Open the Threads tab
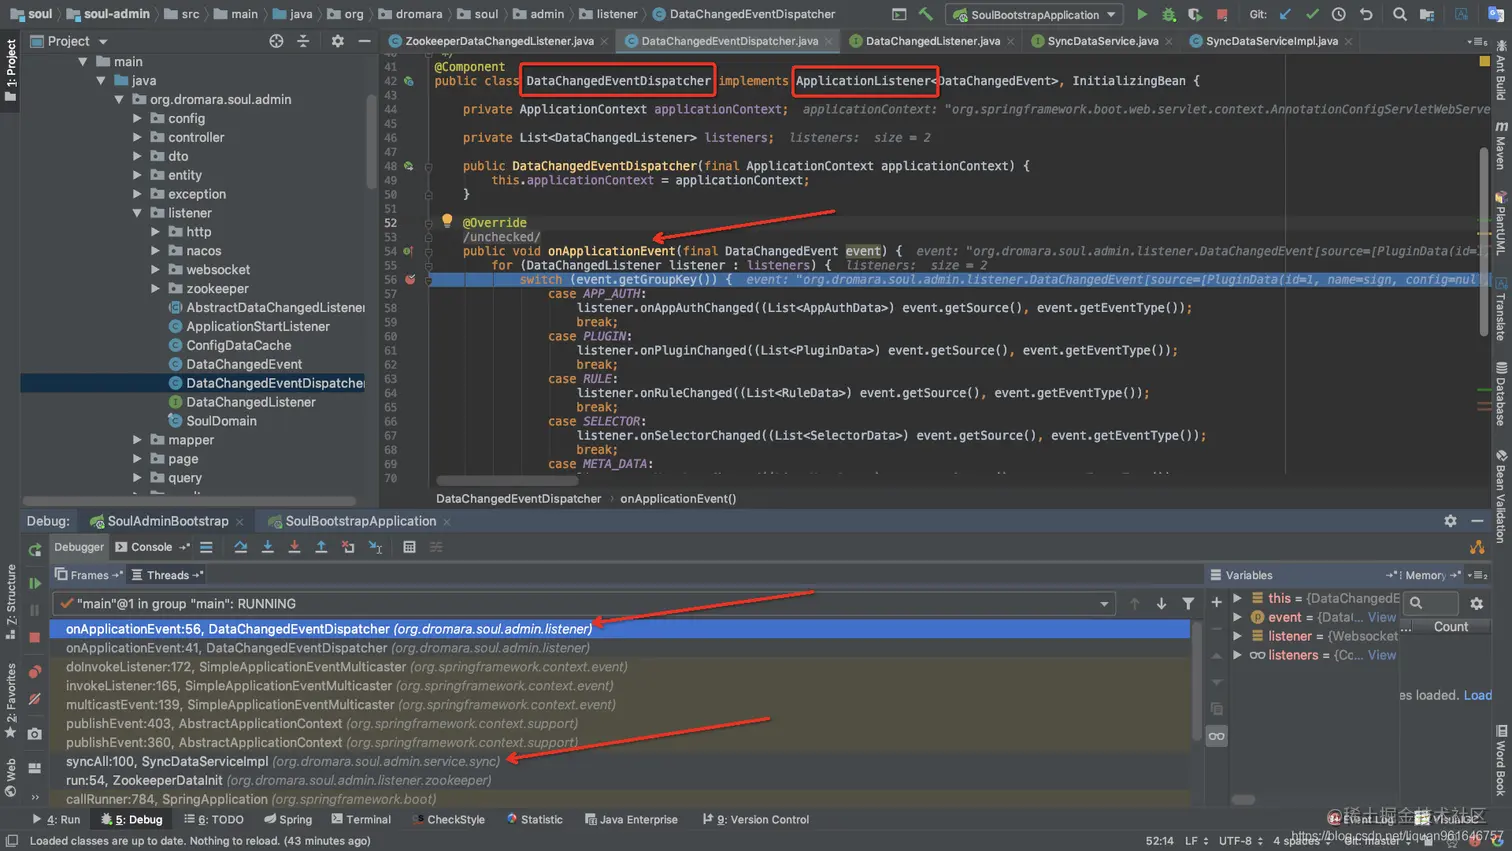Screen dimensions: 1512x851 click(167, 575)
